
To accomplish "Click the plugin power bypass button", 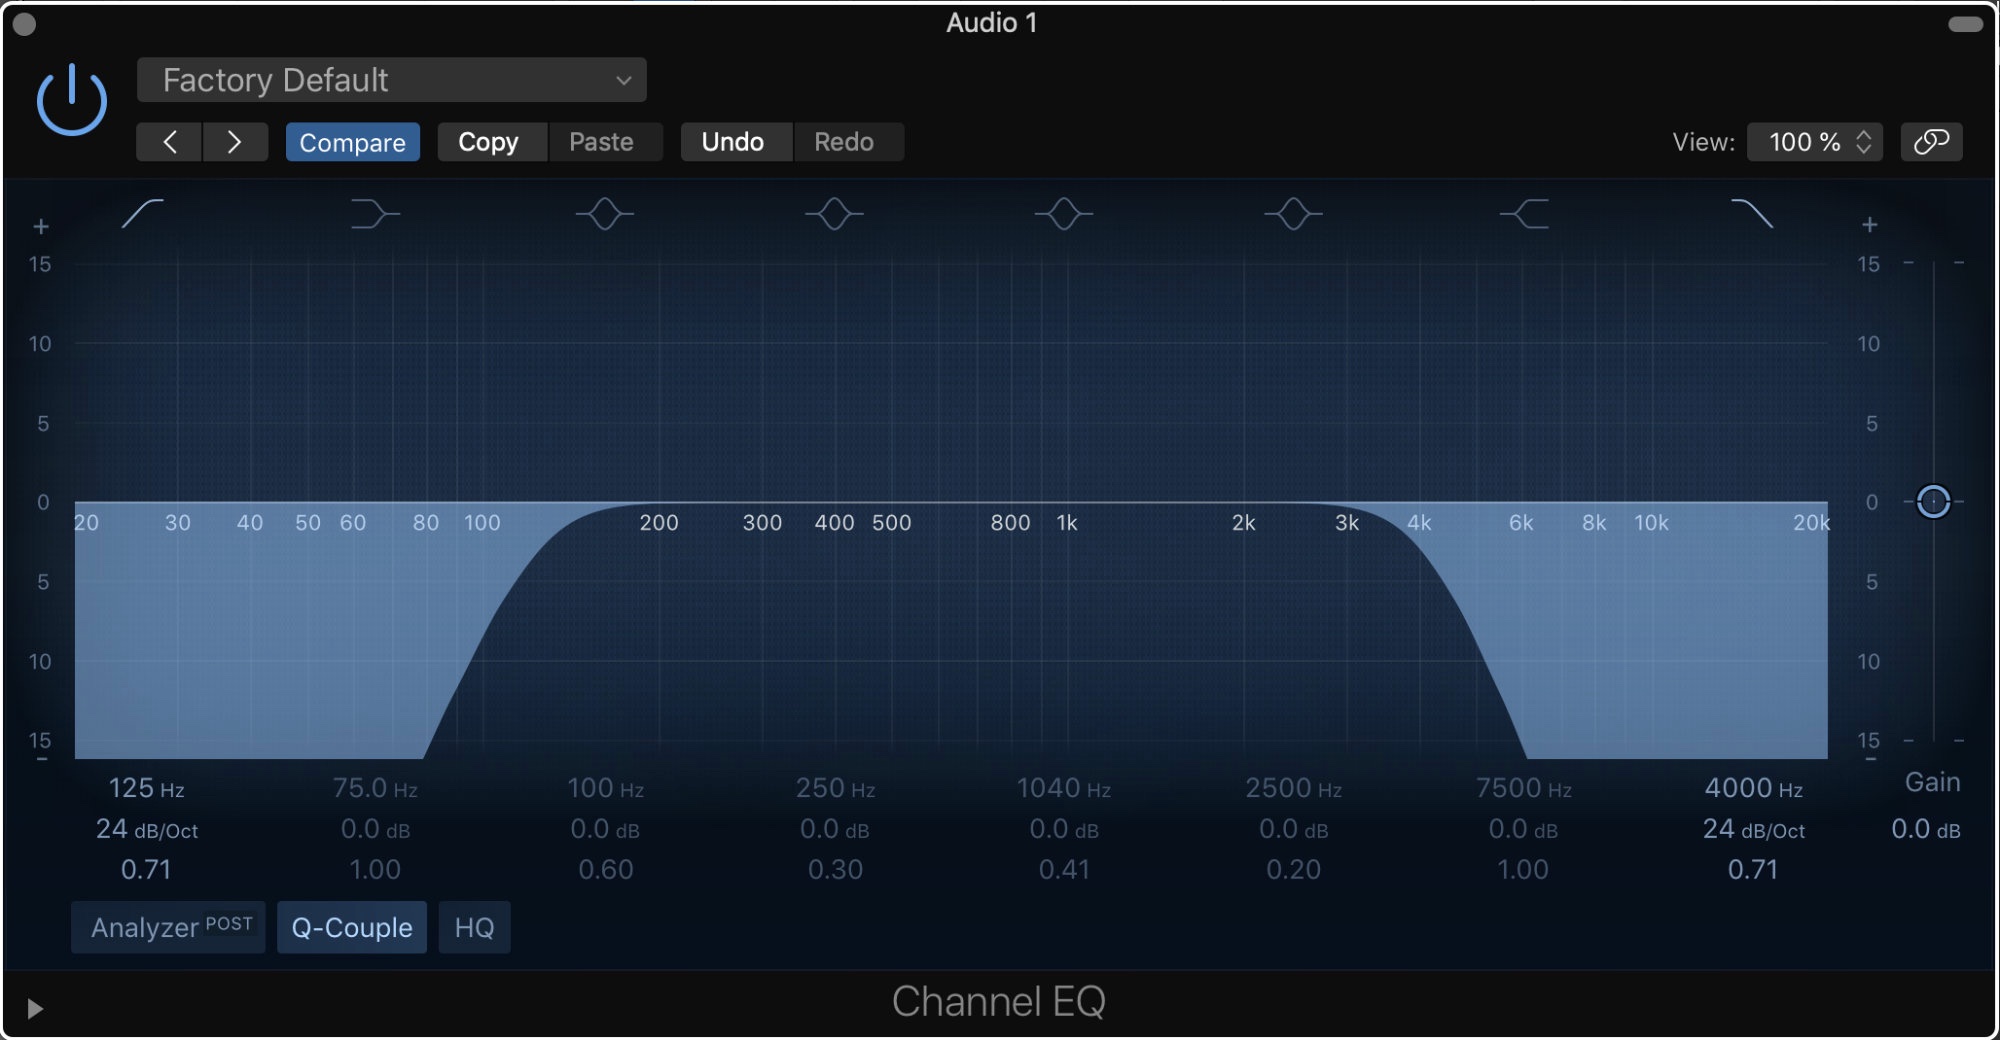I will [72, 100].
